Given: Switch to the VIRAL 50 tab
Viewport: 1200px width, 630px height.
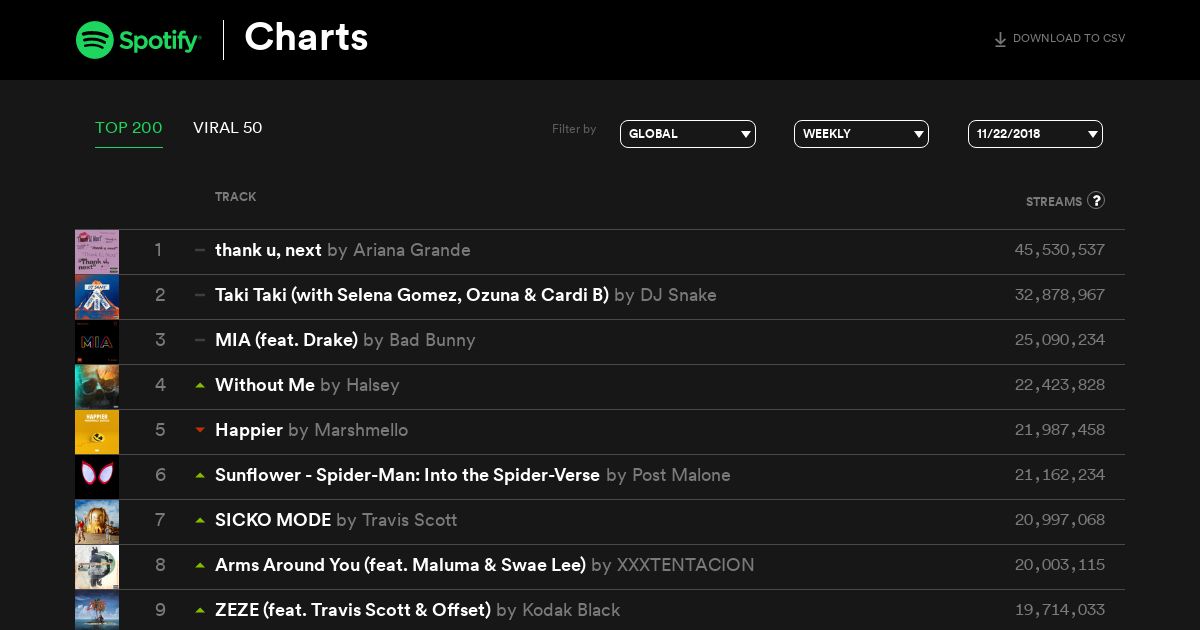Looking at the screenshot, I should [x=228, y=128].
